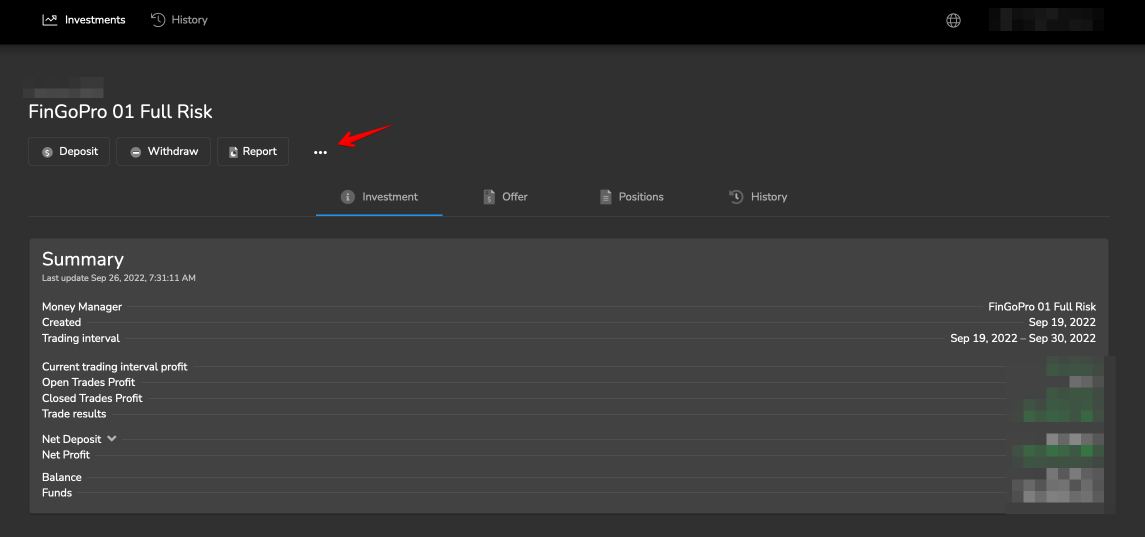Click the globe language icon

953,20
